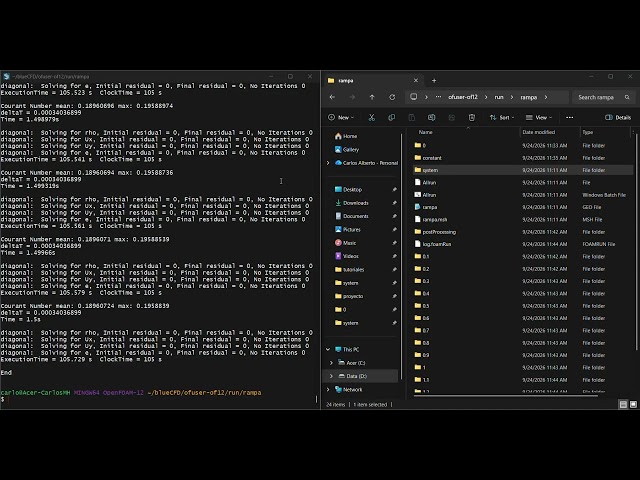Go up one folder level
Screen dimensions: 640x480
click(x=372, y=97)
